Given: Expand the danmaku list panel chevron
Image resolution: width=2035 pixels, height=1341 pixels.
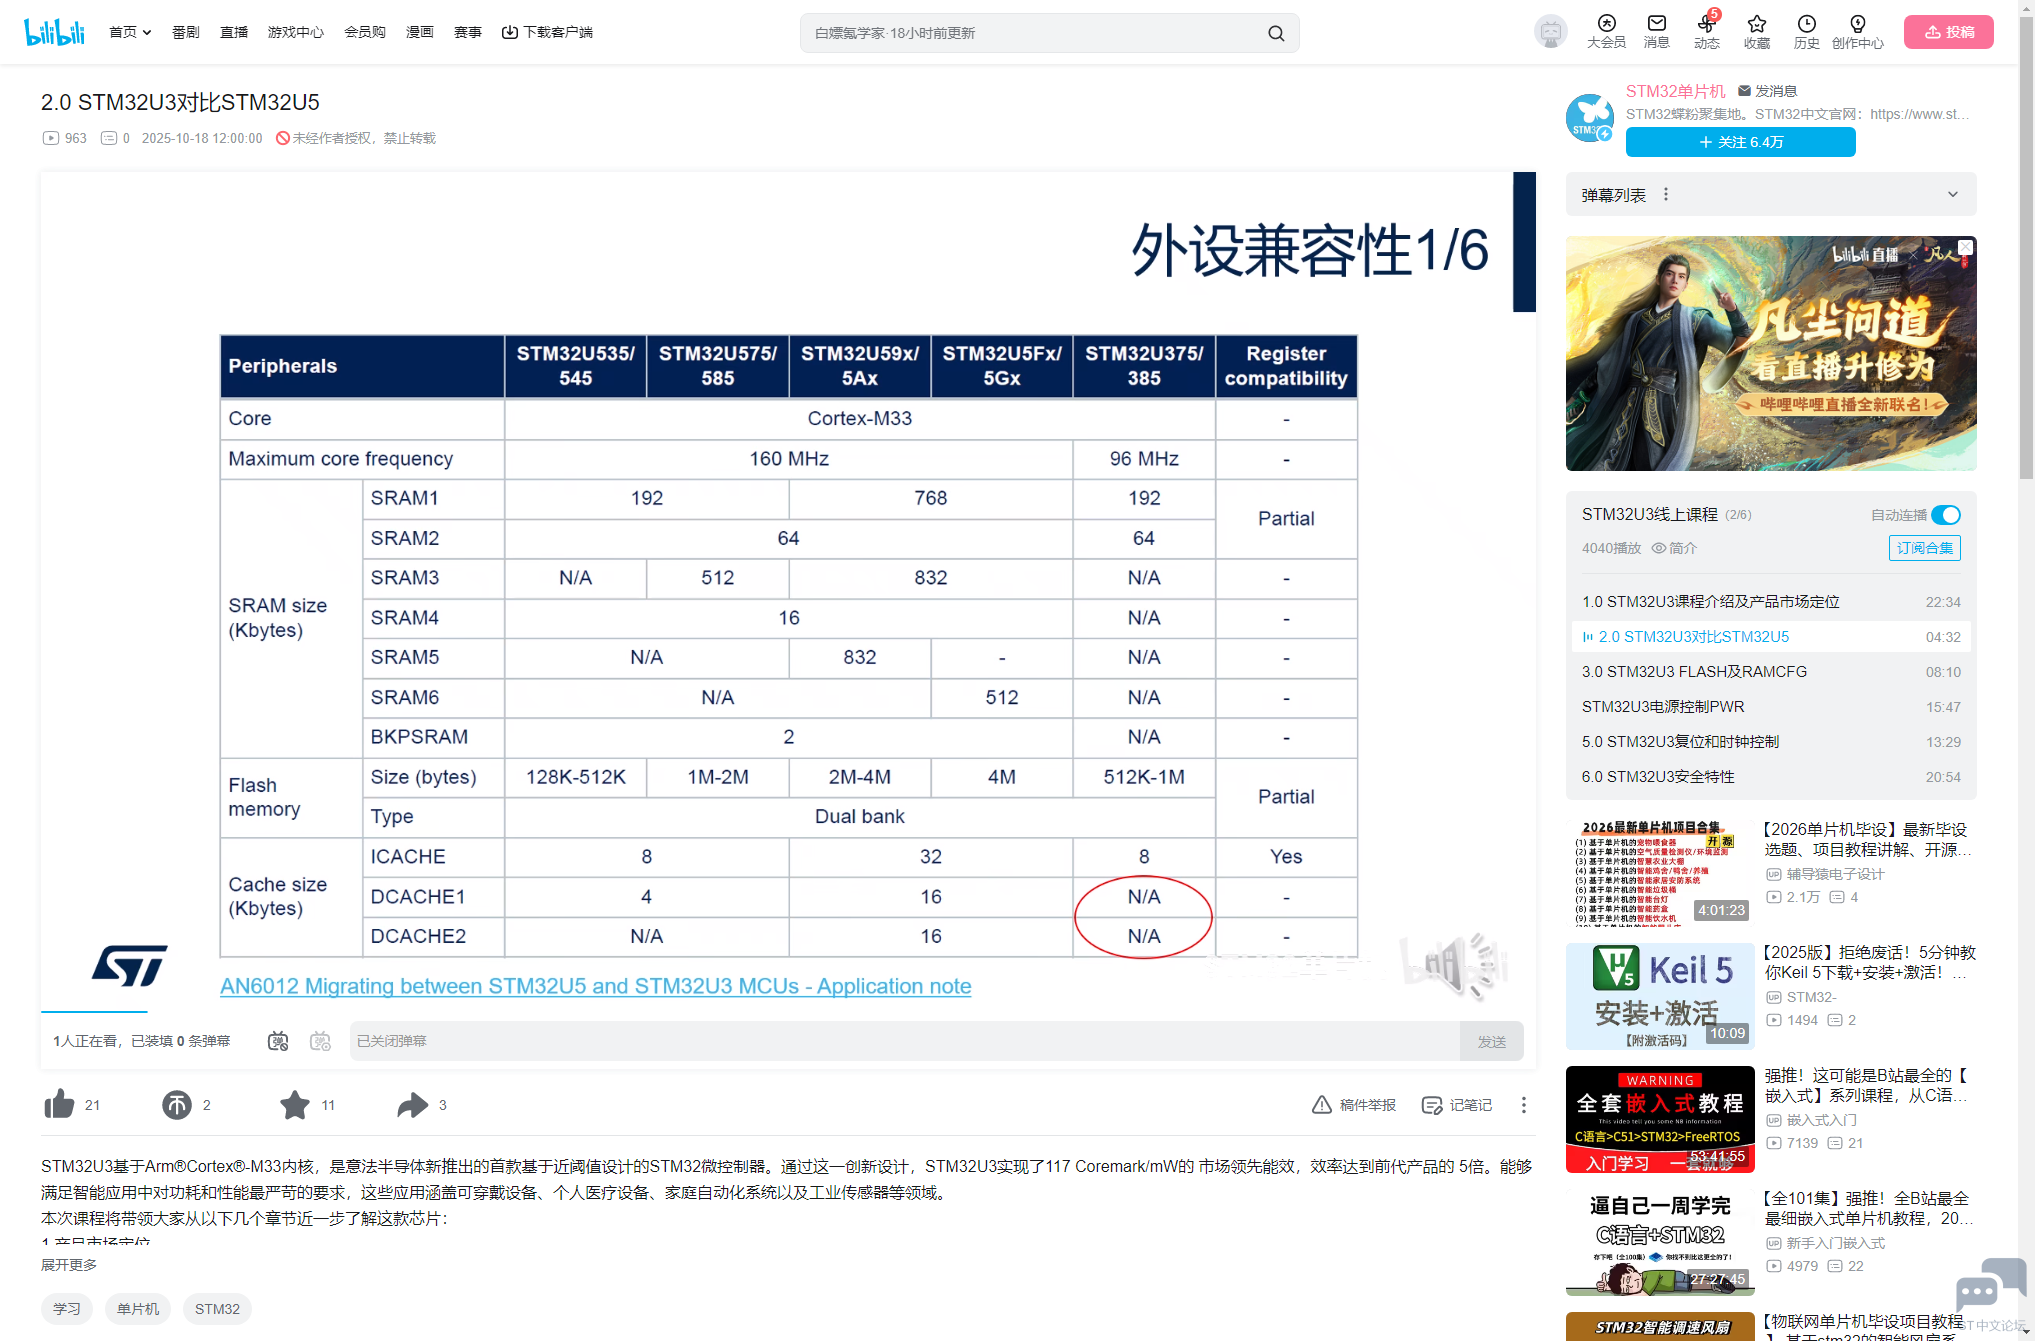Looking at the screenshot, I should [1953, 194].
